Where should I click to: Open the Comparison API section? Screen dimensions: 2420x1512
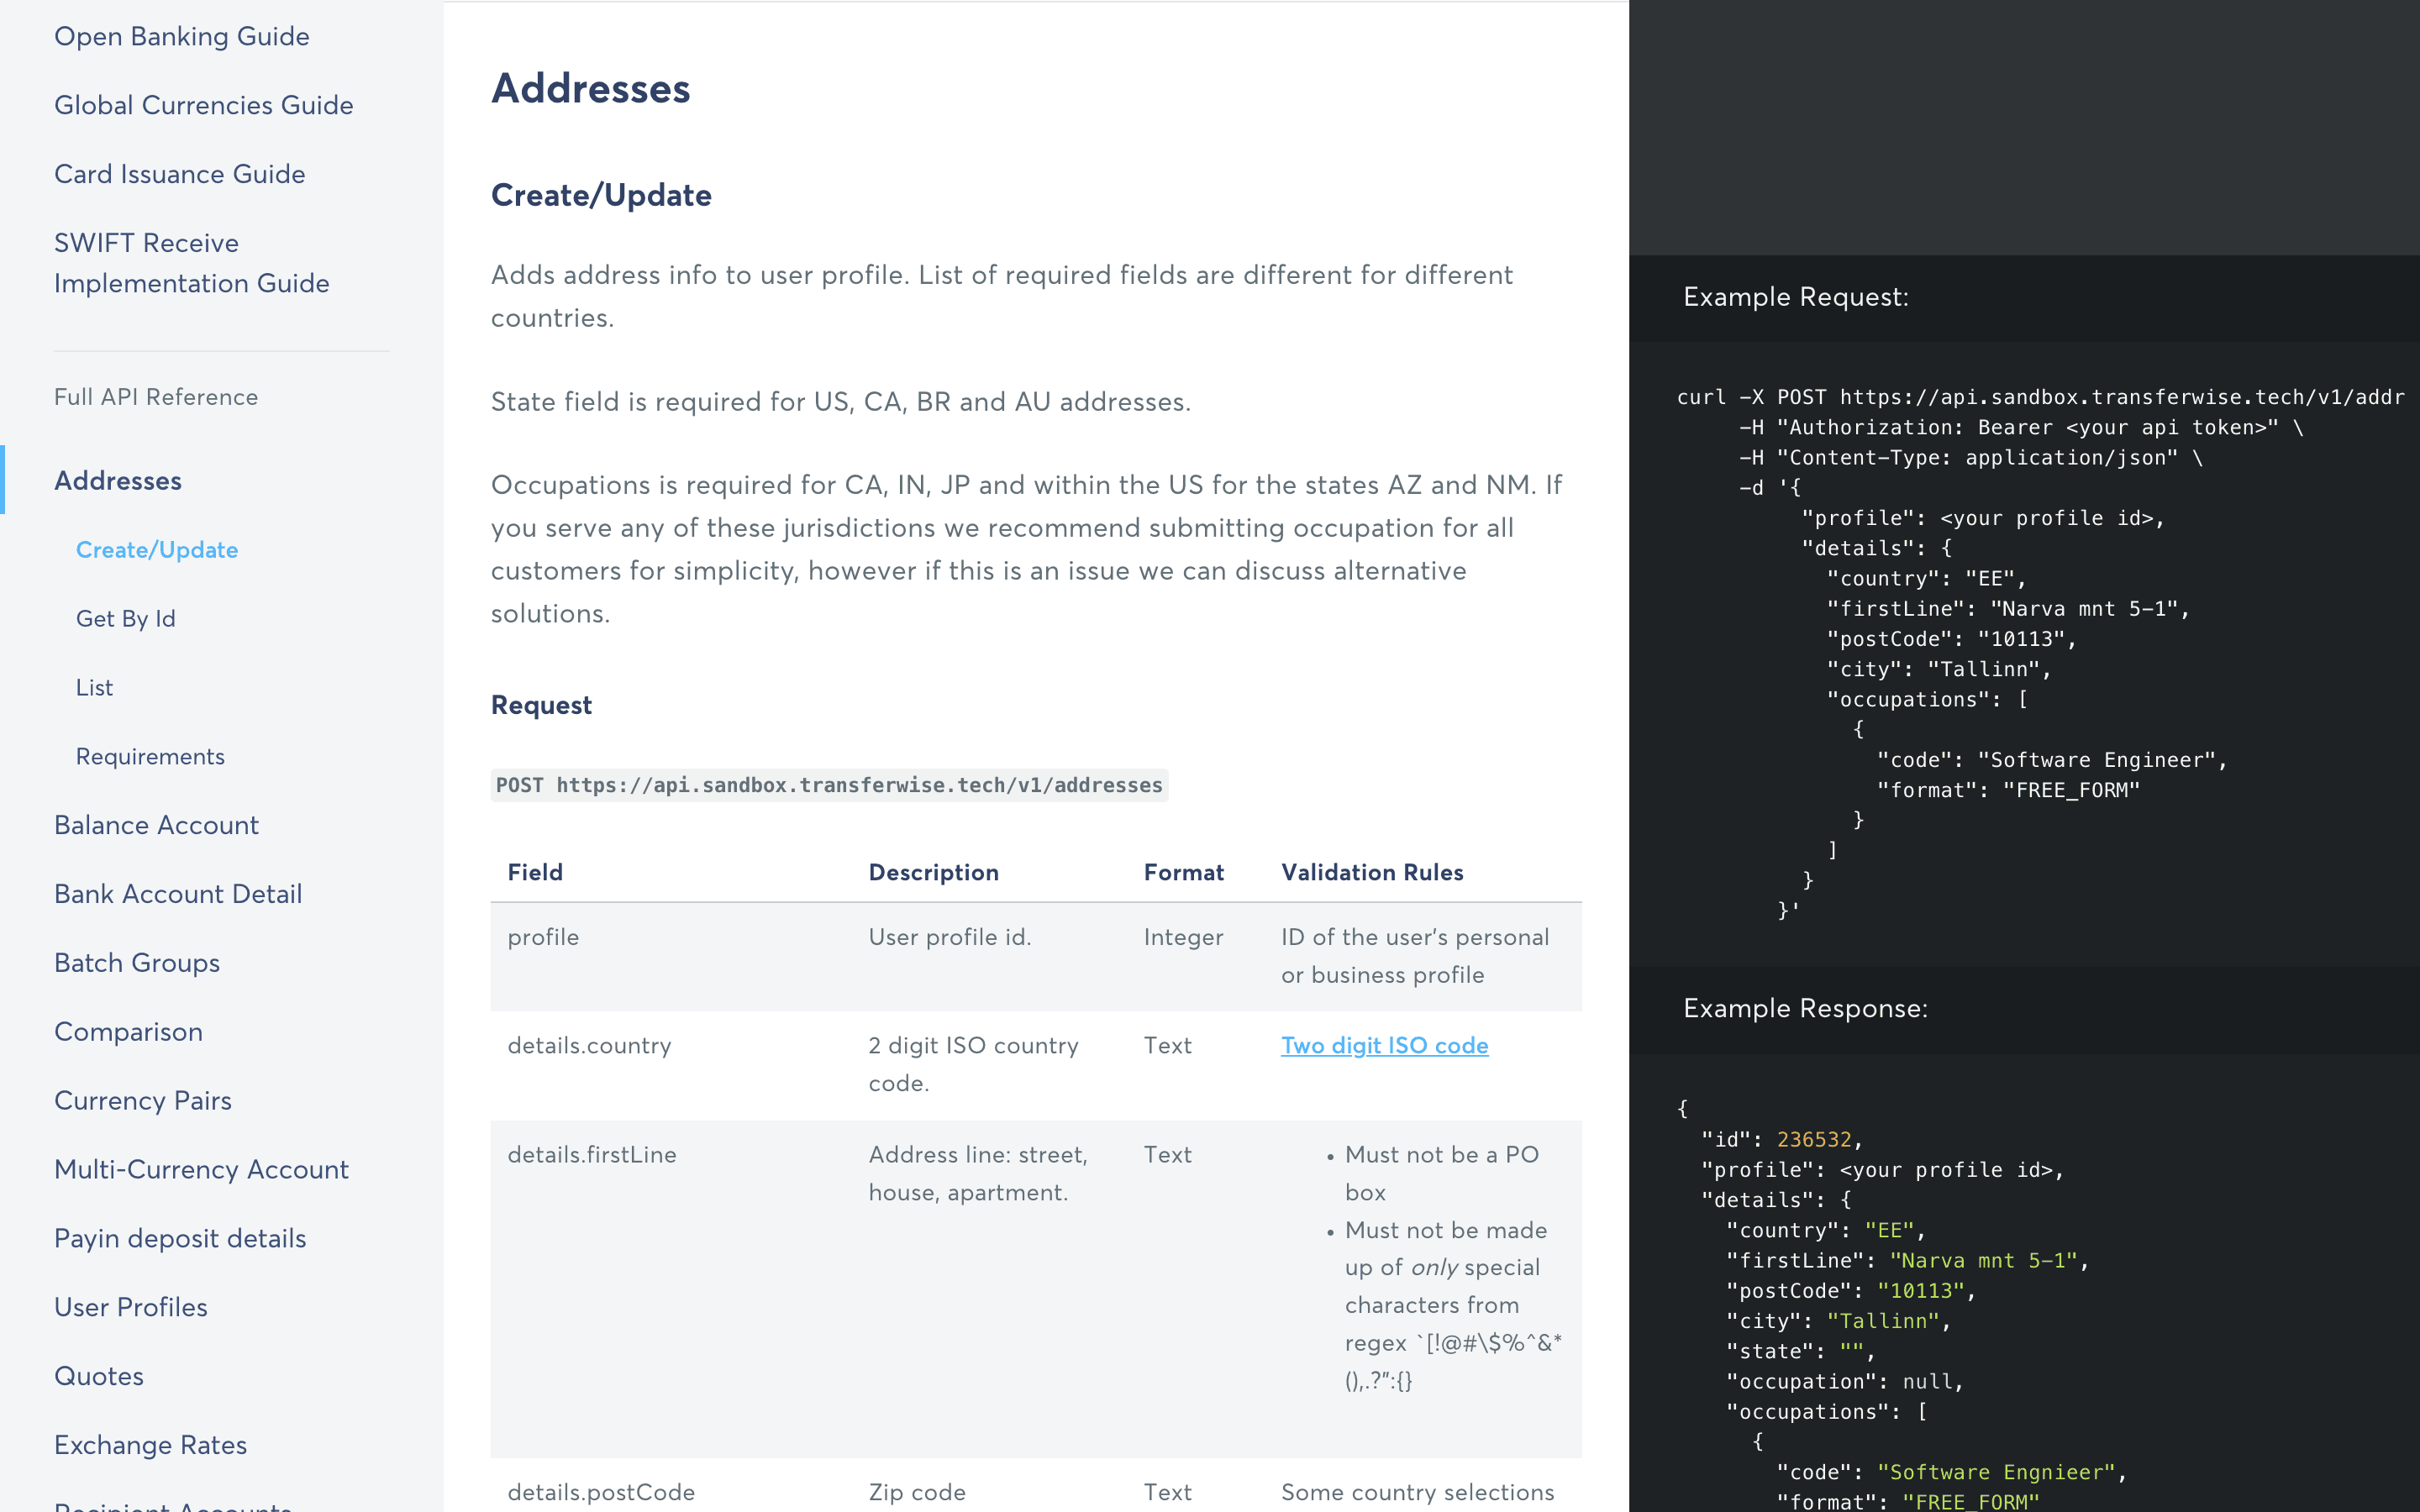tap(128, 1032)
